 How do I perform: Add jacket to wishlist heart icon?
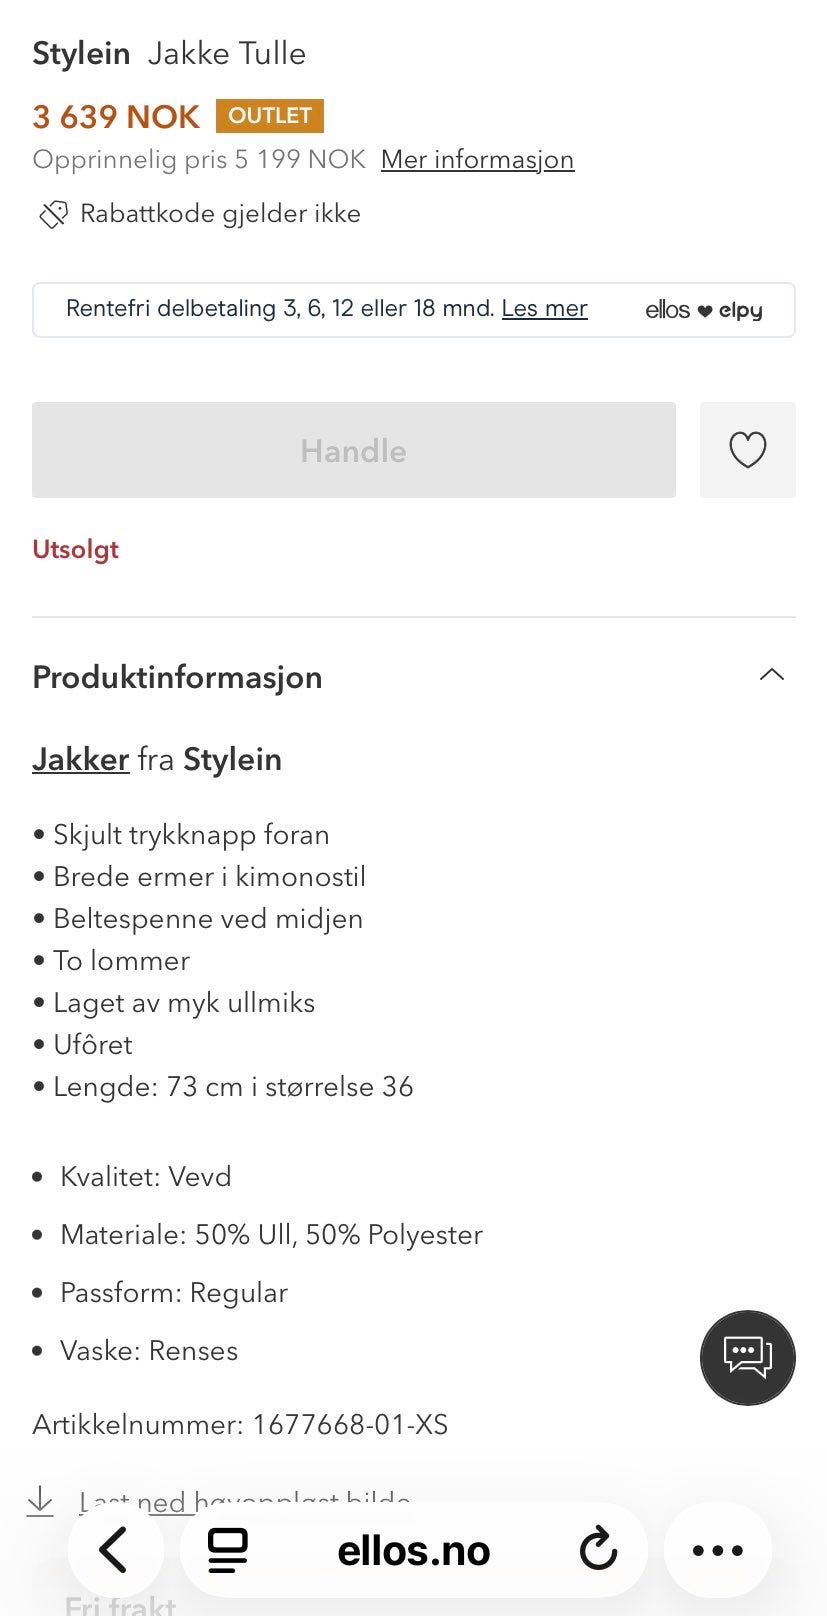[747, 450]
